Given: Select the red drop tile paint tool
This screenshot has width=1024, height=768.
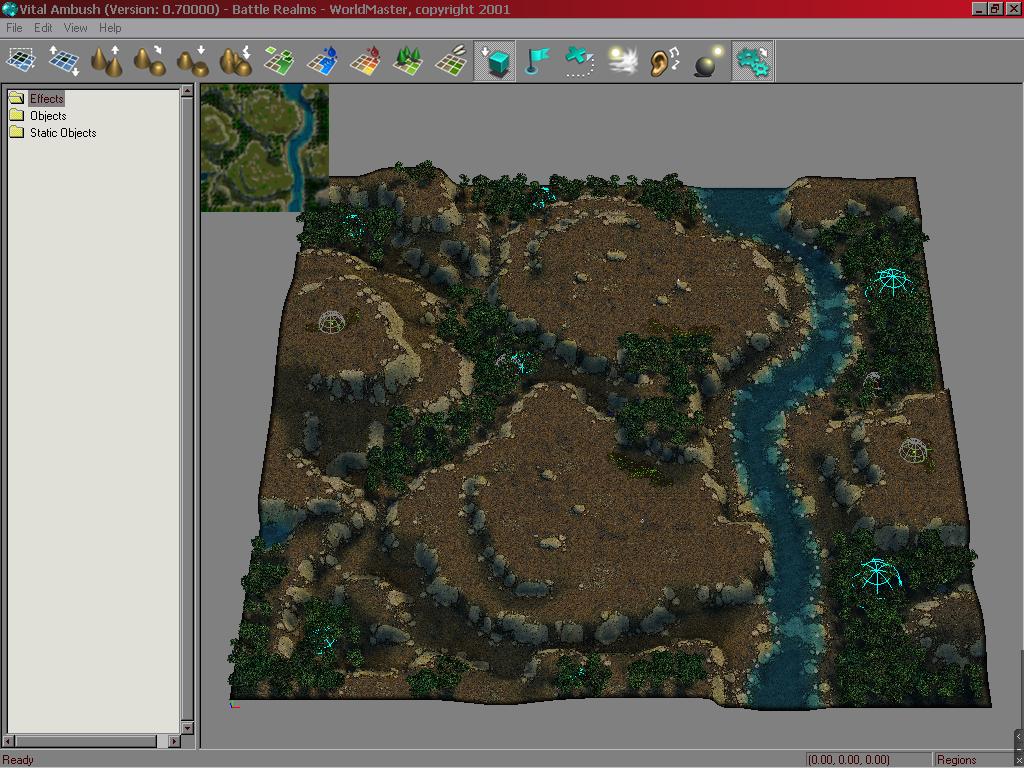Looking at the screenshot, I should click(x=365, y=61).
